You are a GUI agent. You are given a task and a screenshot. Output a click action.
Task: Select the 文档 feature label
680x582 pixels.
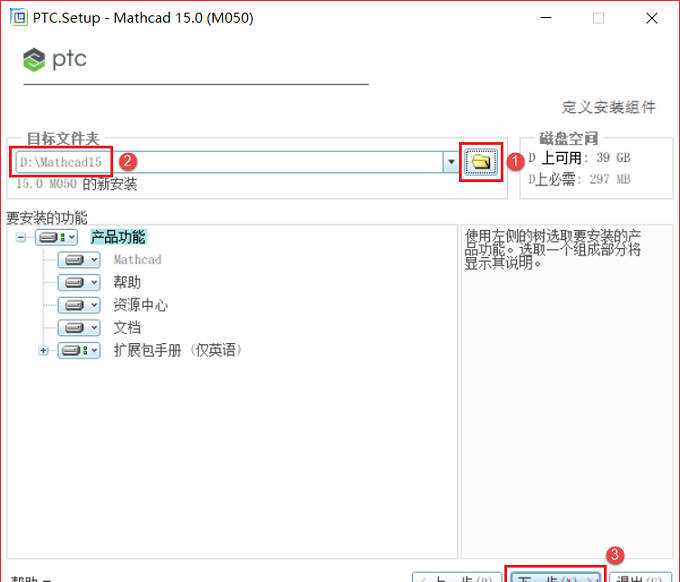click(x=127, y=327)
